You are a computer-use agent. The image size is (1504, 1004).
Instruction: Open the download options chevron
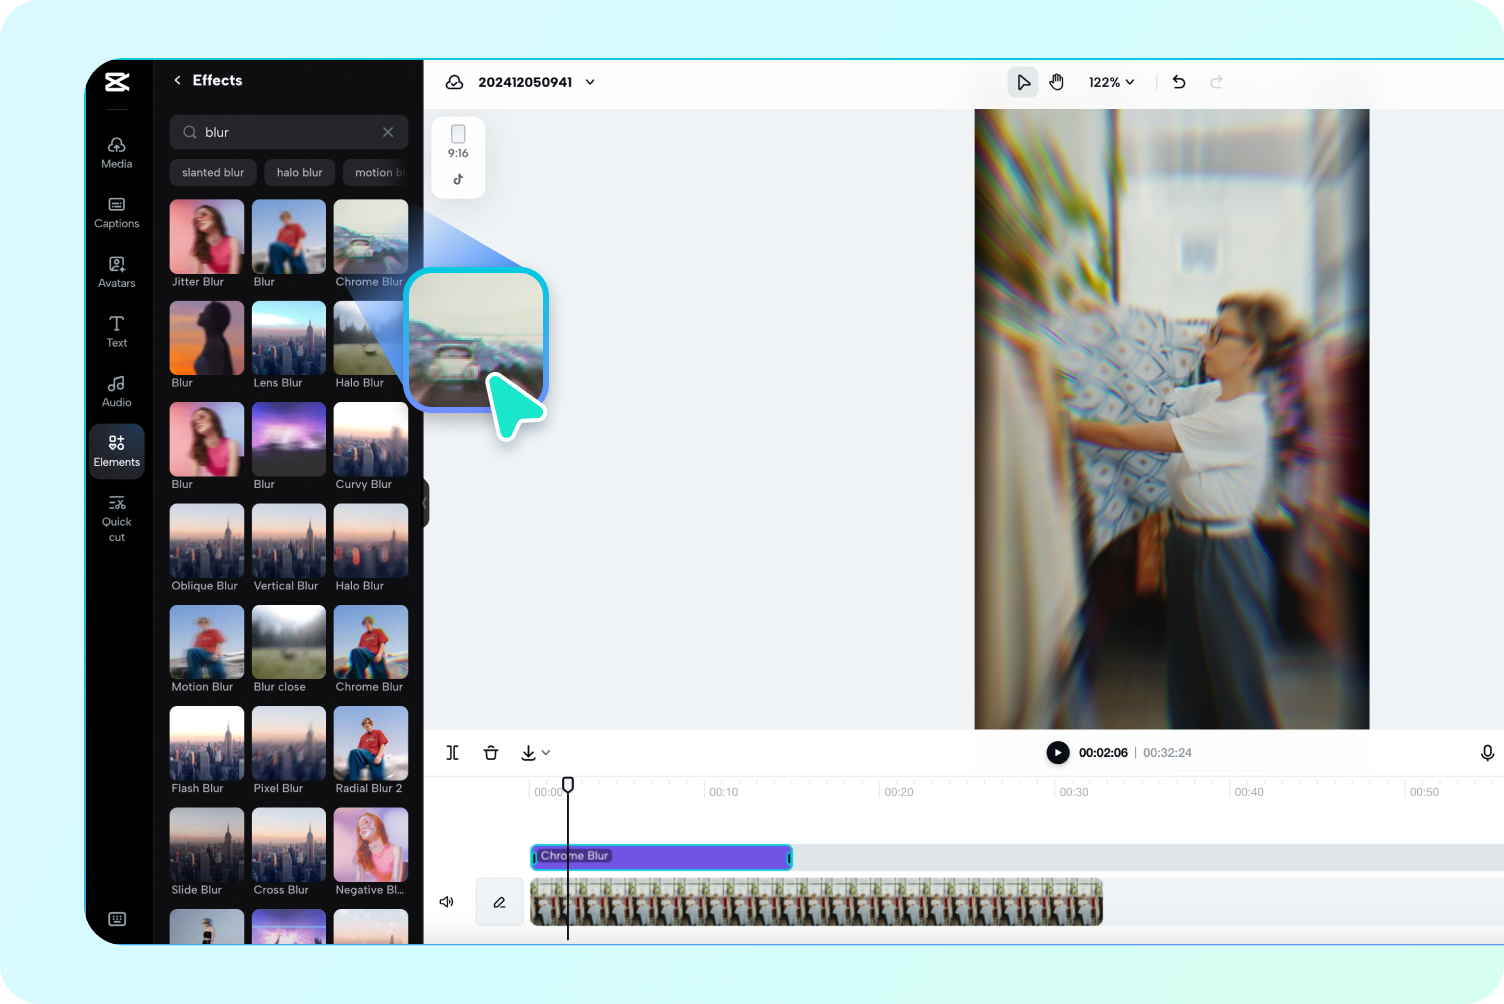coord(545,752)
